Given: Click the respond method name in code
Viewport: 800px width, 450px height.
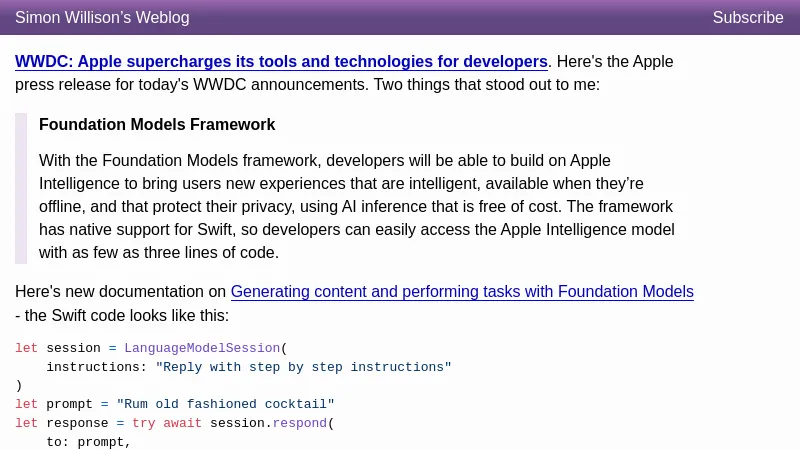Looking at the screenshot, I should pos(299,423).
